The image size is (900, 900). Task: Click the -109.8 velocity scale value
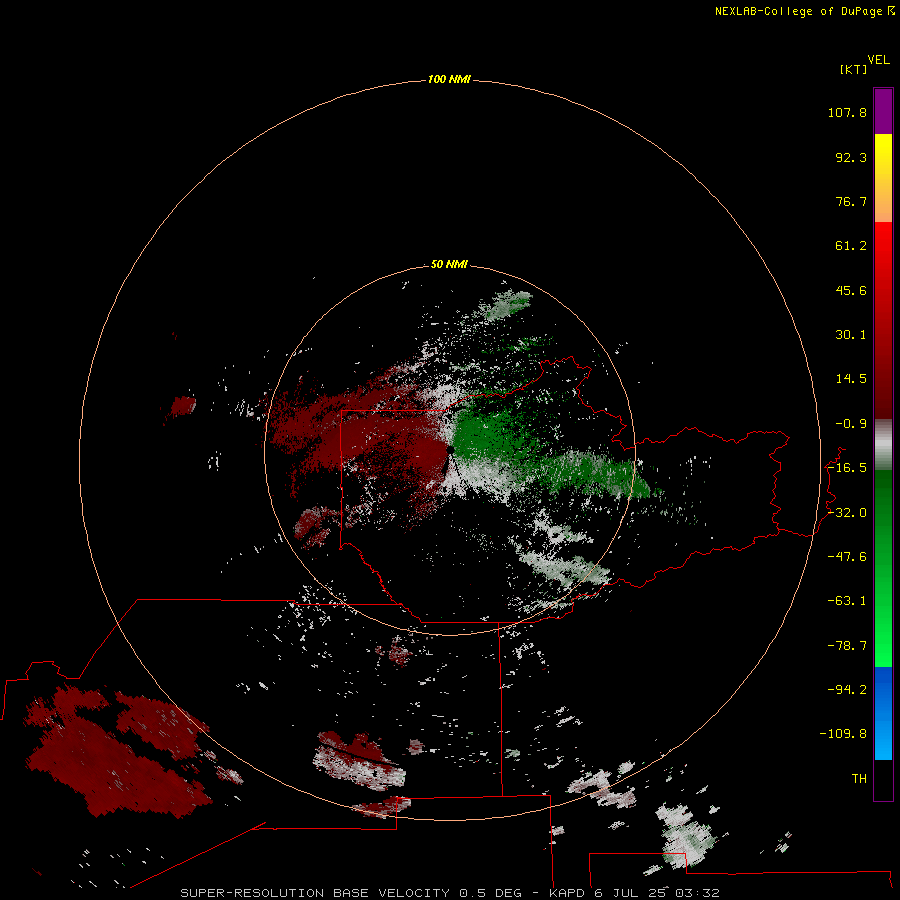844,734
